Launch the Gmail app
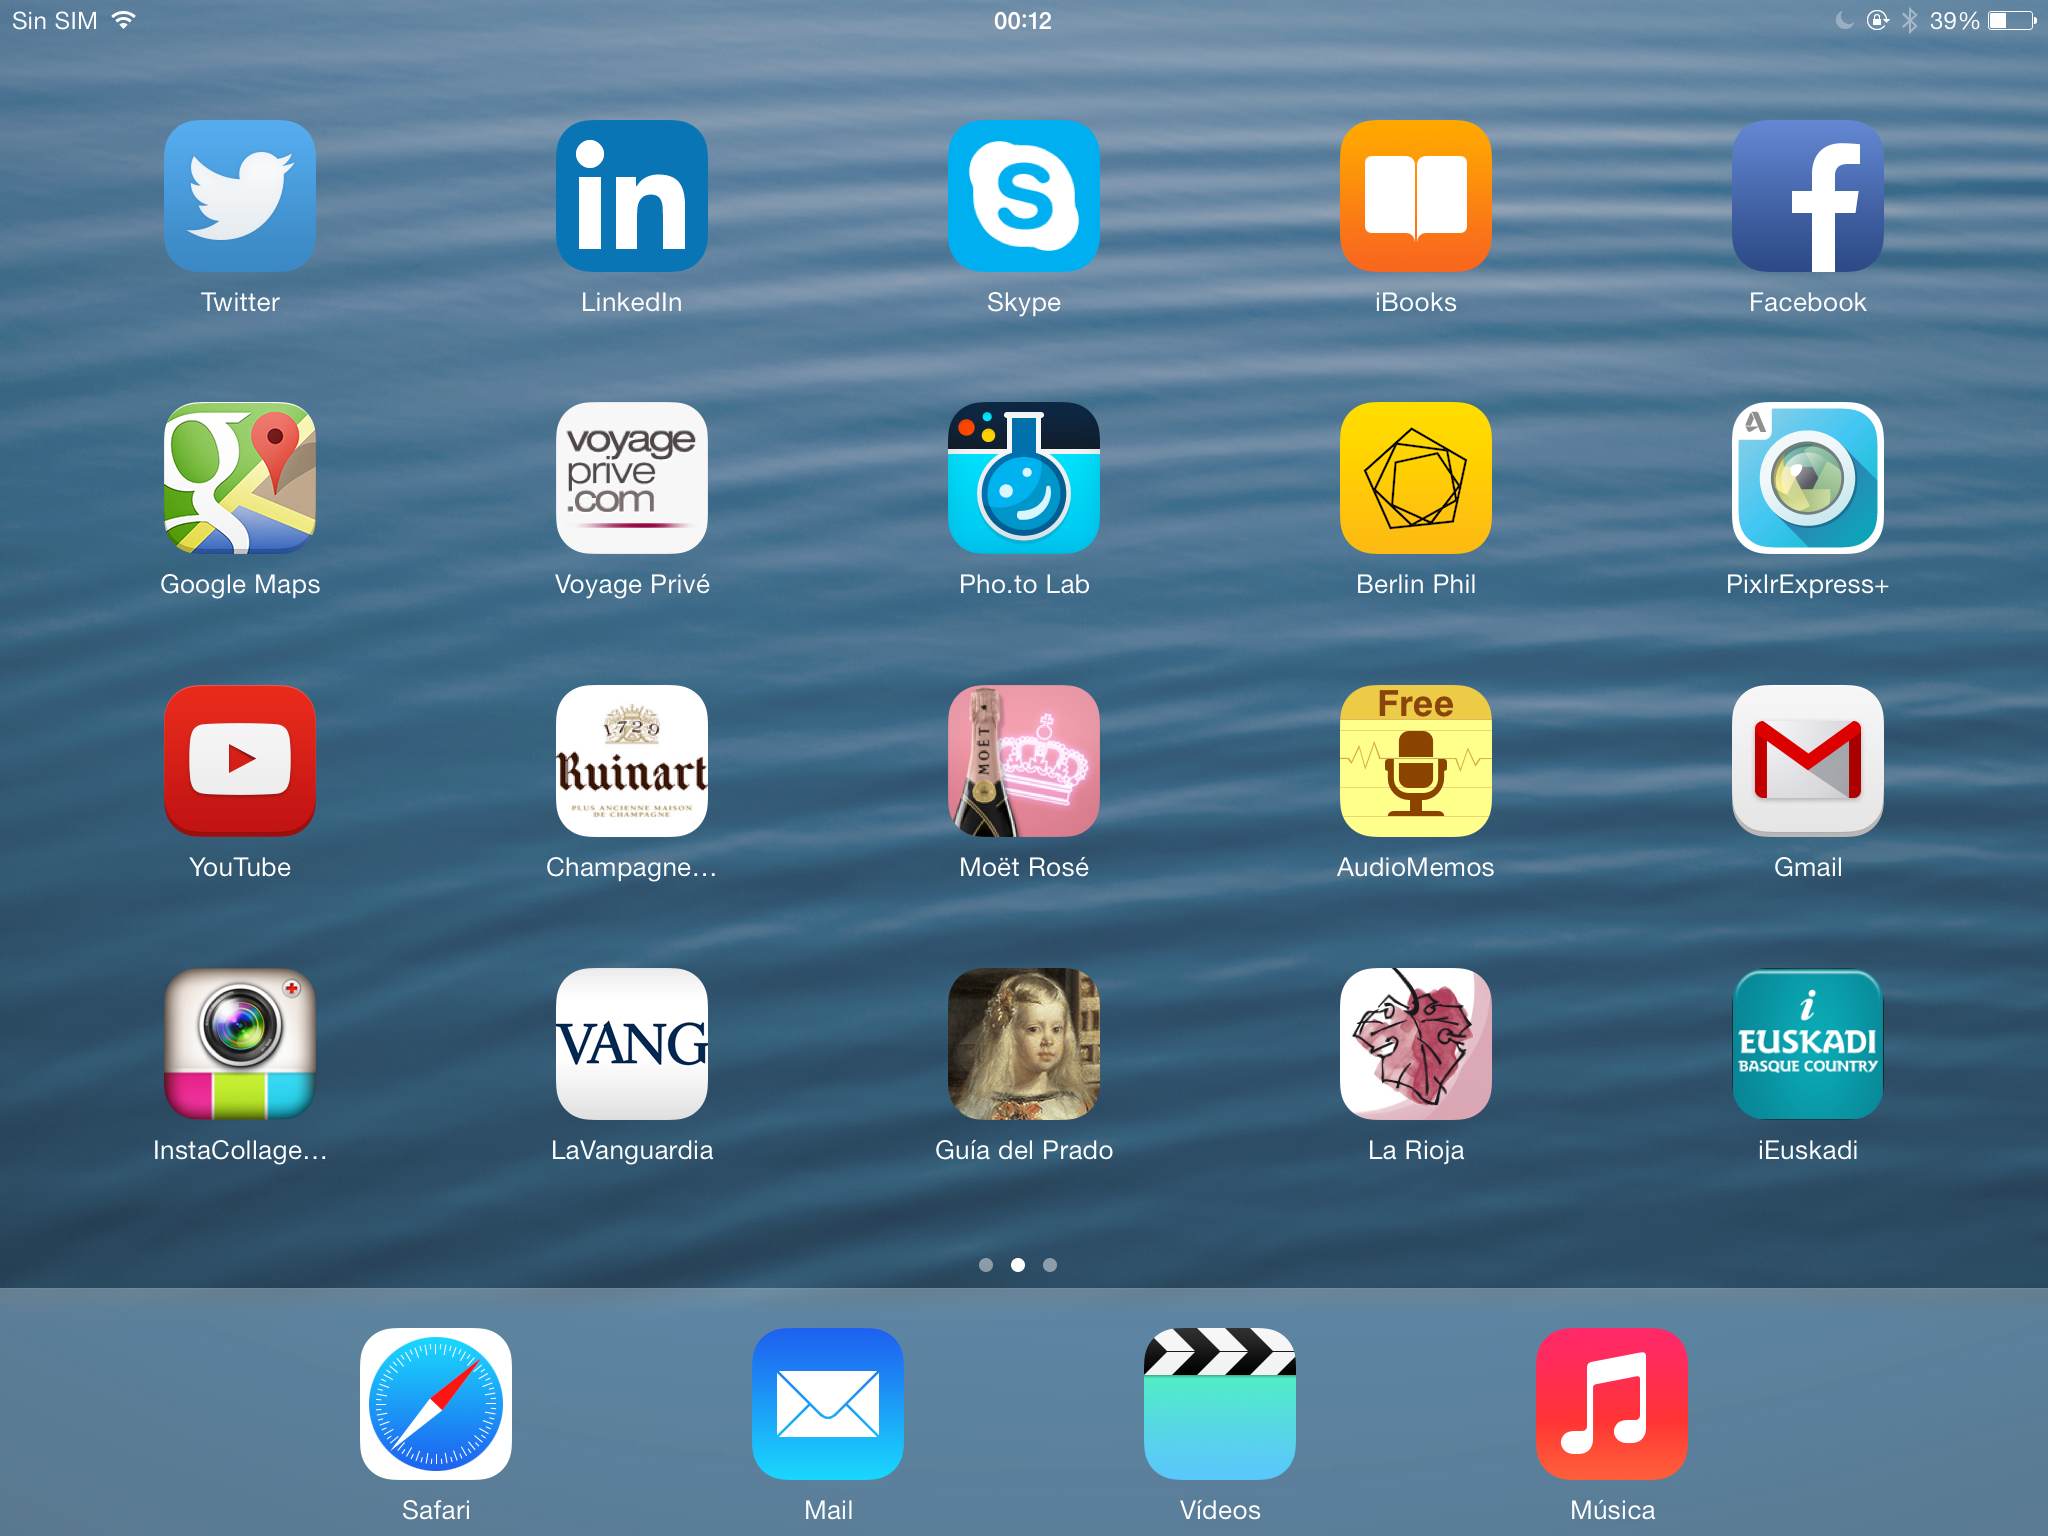Image resolution: width=2048 pixels, height=1536 pixels. (x=1808, y=761)
